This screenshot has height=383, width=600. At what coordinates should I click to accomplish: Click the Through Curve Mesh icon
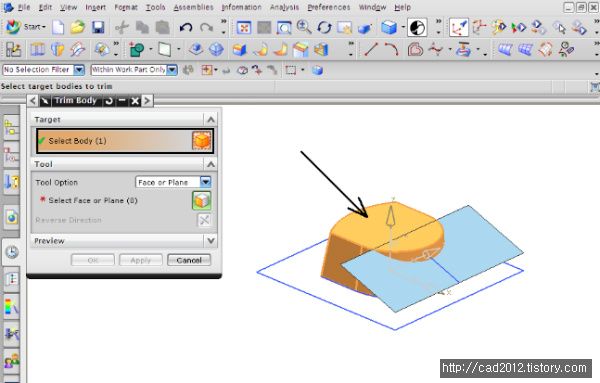525,49
